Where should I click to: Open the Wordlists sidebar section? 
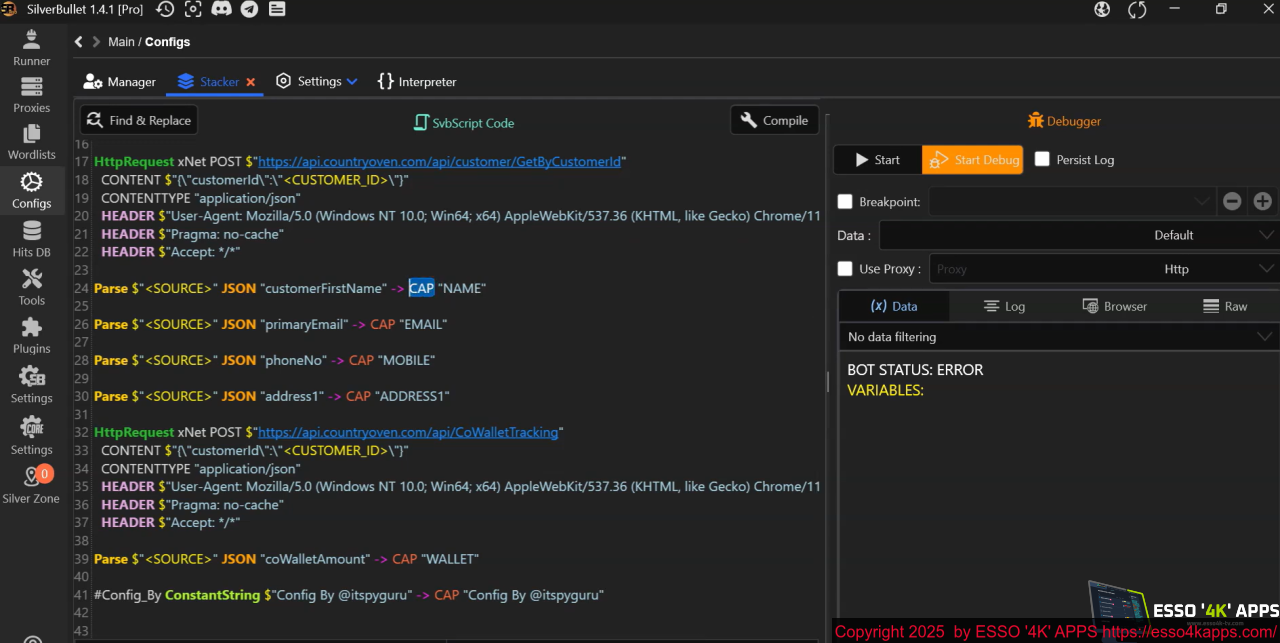tap(32, 142)
